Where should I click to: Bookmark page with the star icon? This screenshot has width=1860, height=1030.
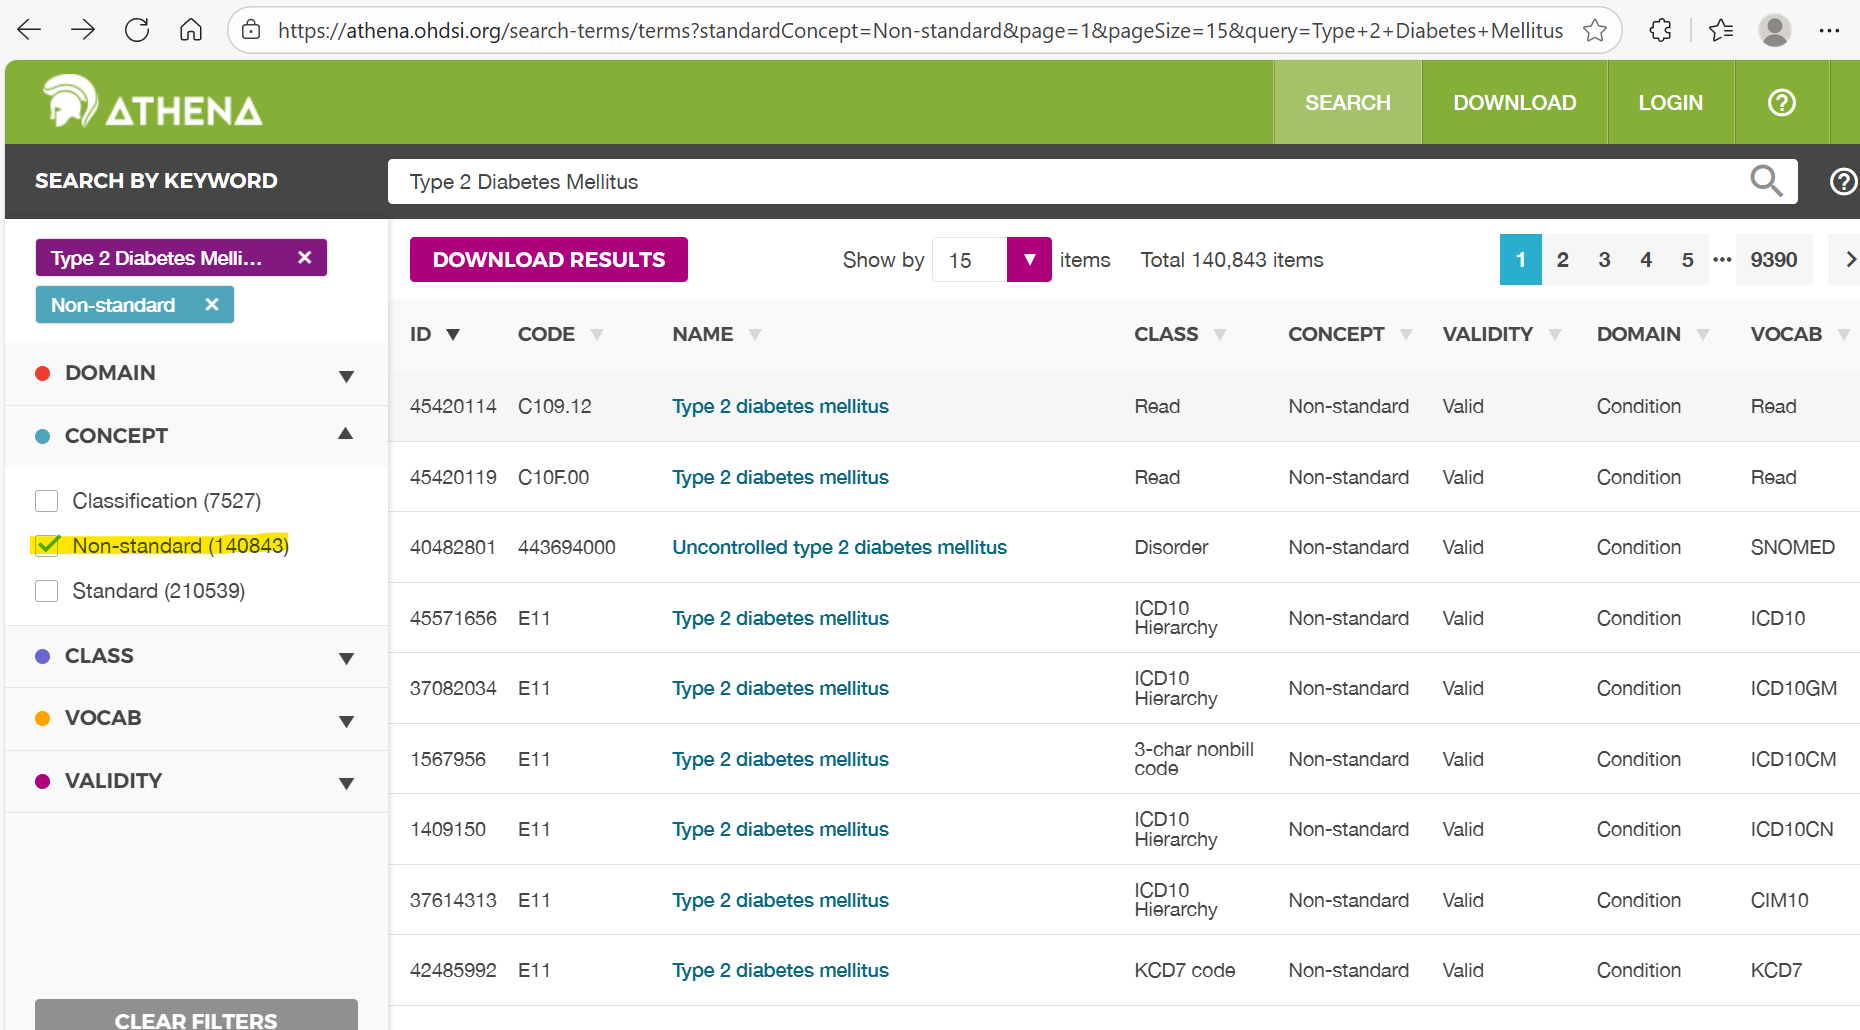tap(1595, 30)
